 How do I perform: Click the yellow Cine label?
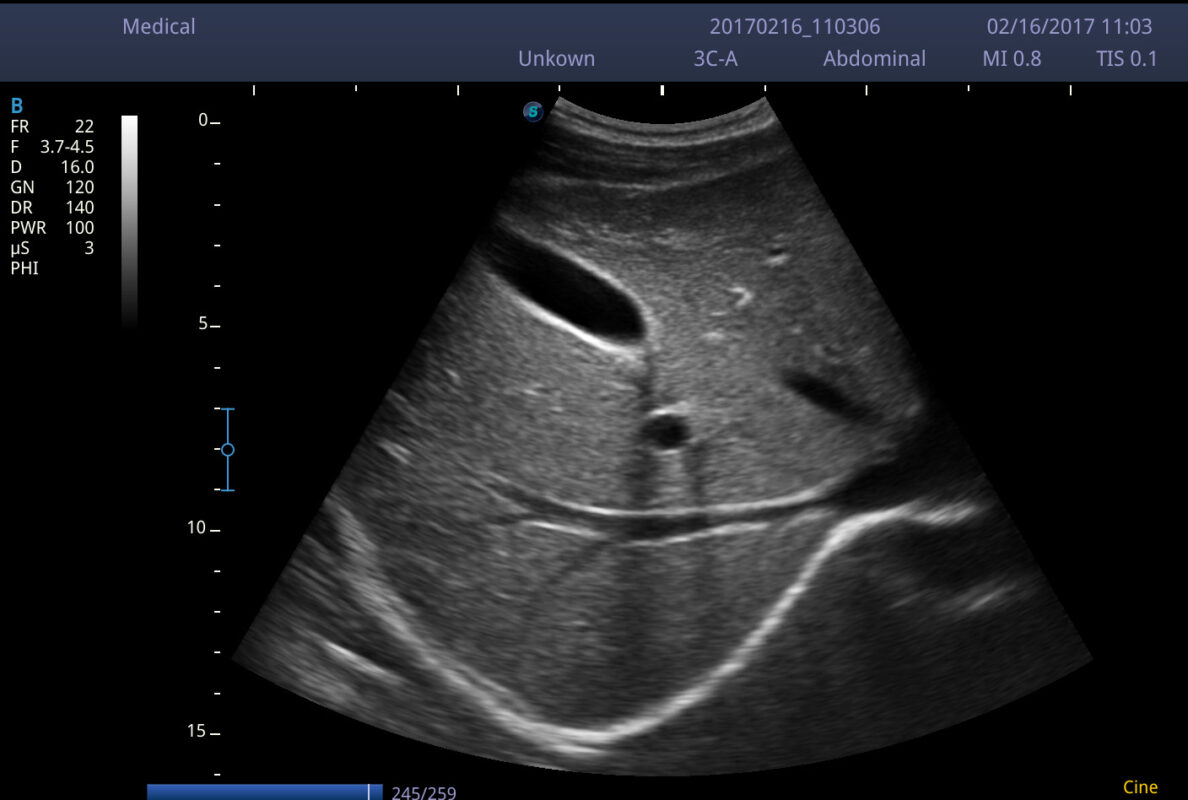click(1140, 788)
